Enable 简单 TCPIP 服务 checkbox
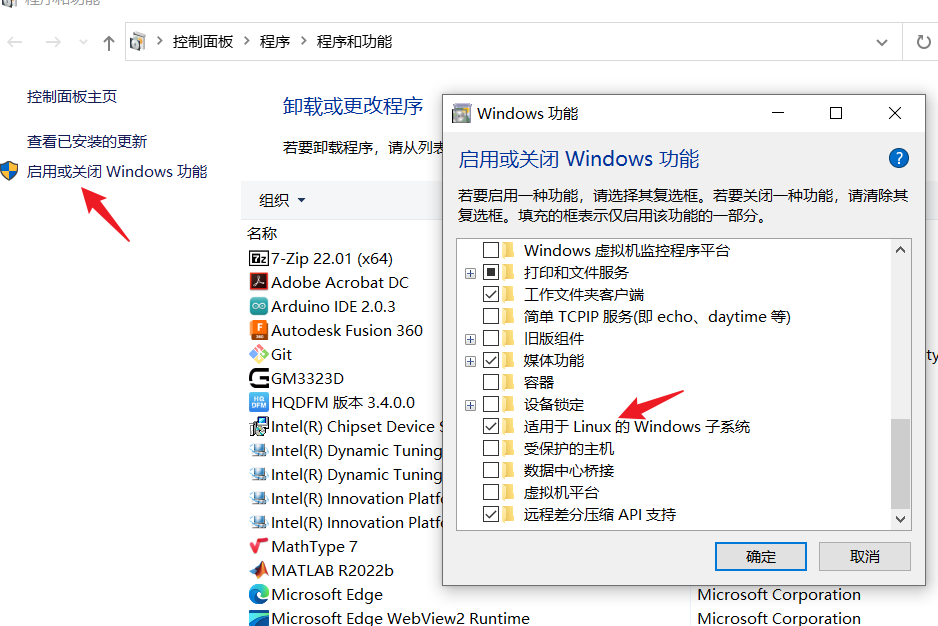Image resolution: width=938 pixels, height=626 pixels. pos(491,316)
